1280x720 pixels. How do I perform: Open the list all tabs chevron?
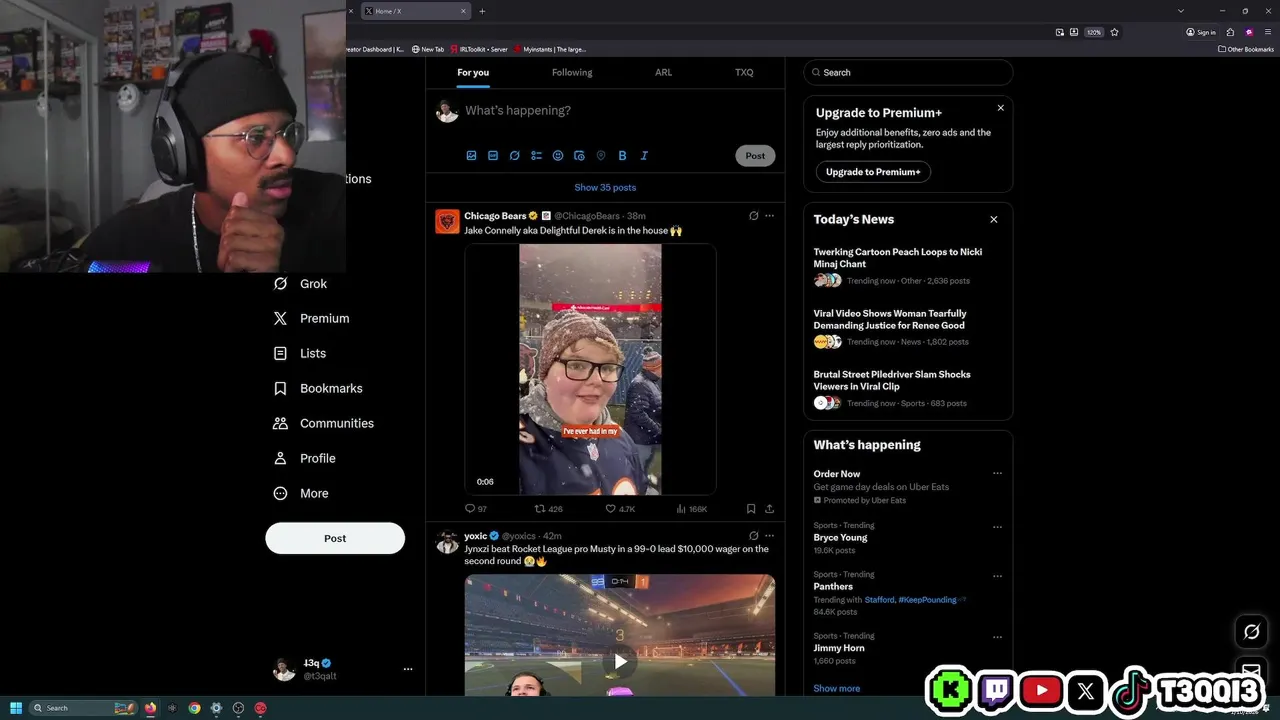coord(1181,11)
